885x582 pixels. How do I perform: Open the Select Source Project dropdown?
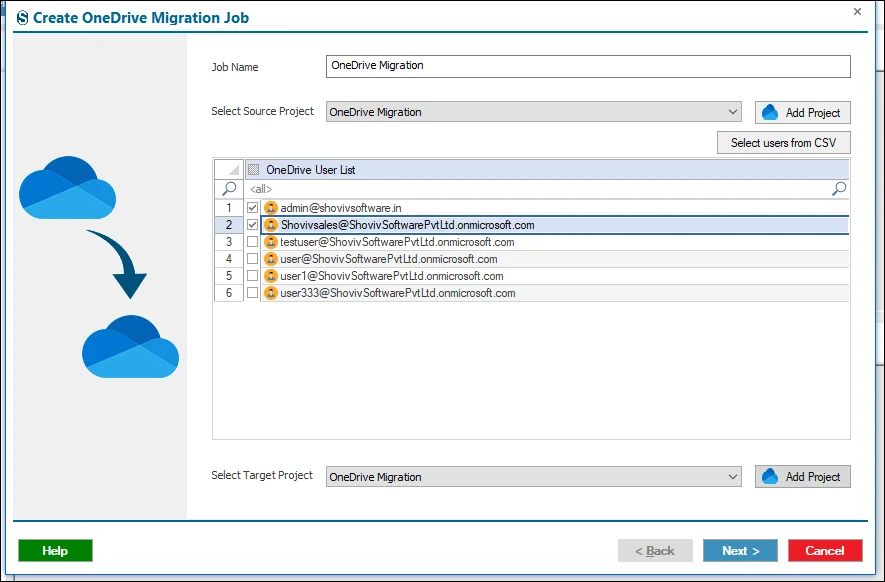[x=533, y=112]
